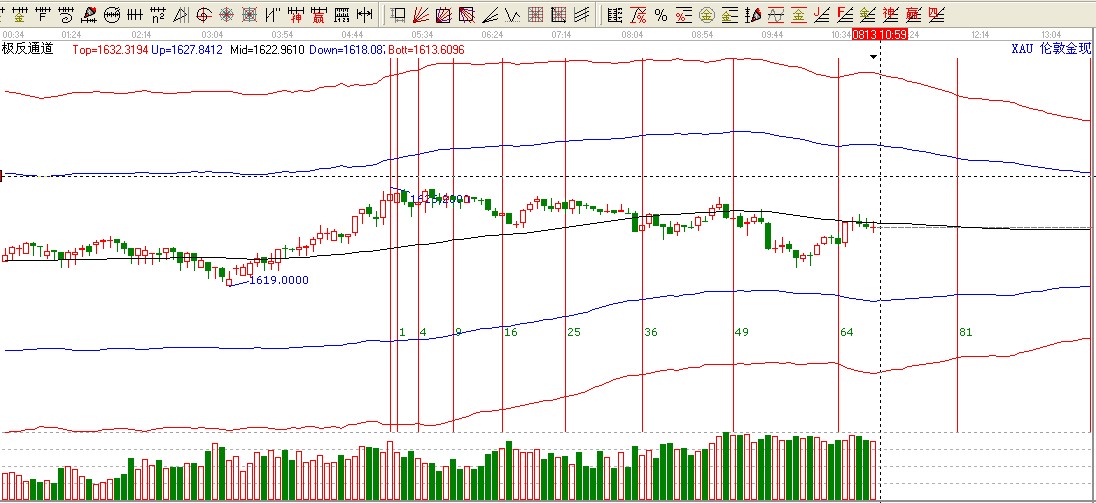Choose the zigzag wave line tool
Screen dimensions: 1096x503
[x=511, y=15]
